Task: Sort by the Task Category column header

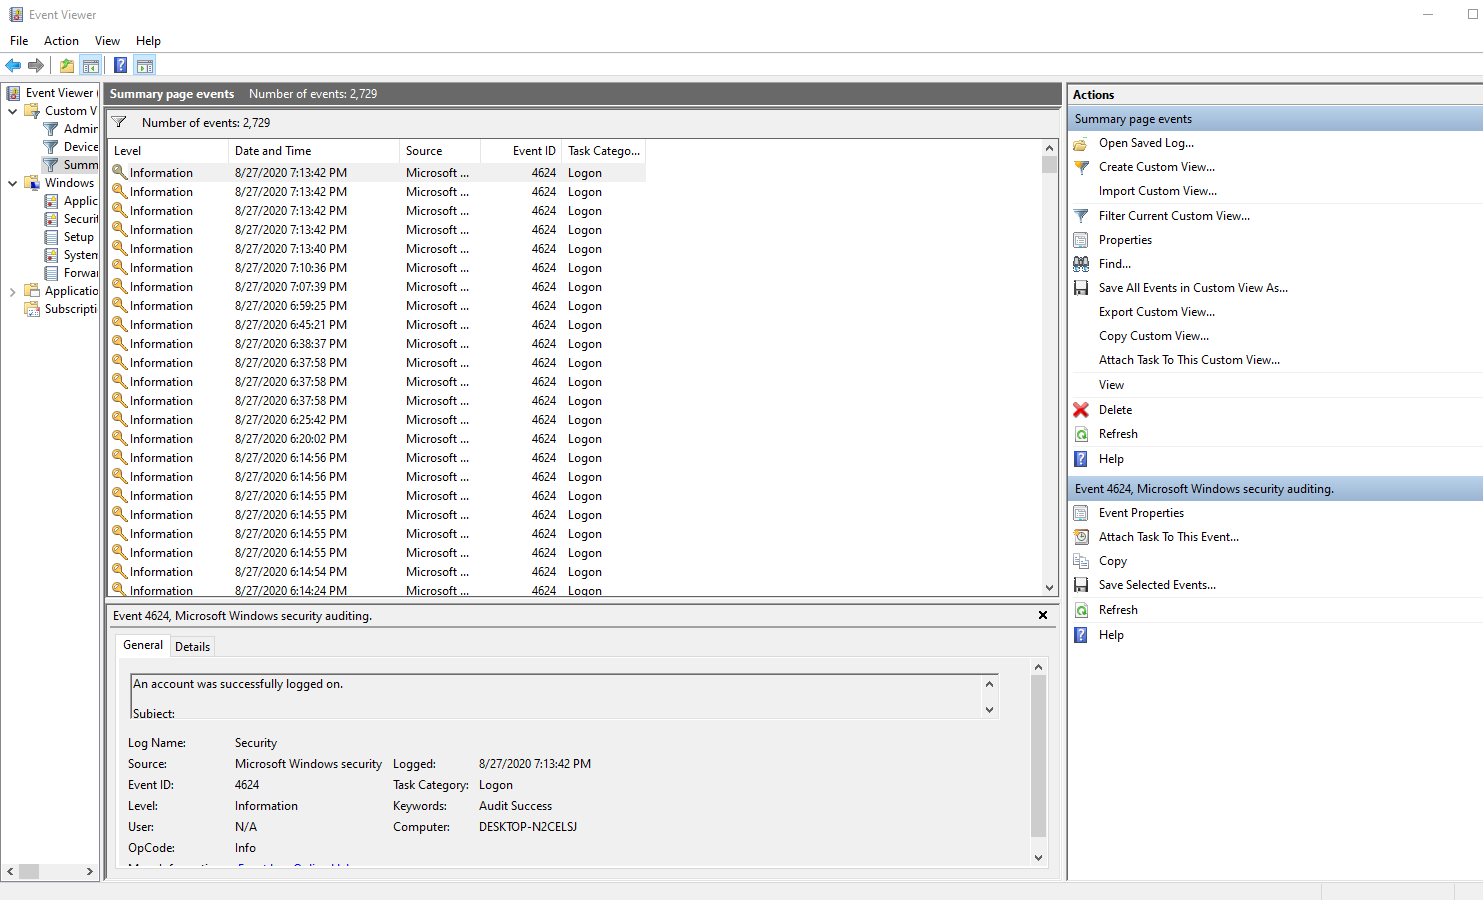Action: click(604, 151)
